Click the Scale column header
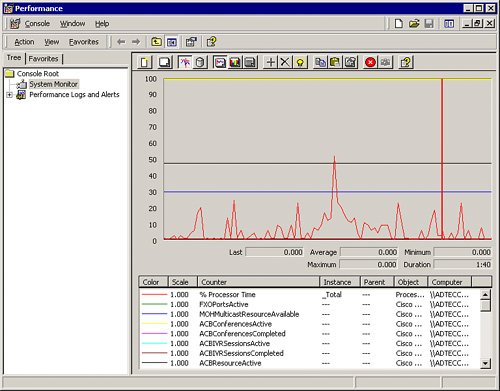 (183, 282)
